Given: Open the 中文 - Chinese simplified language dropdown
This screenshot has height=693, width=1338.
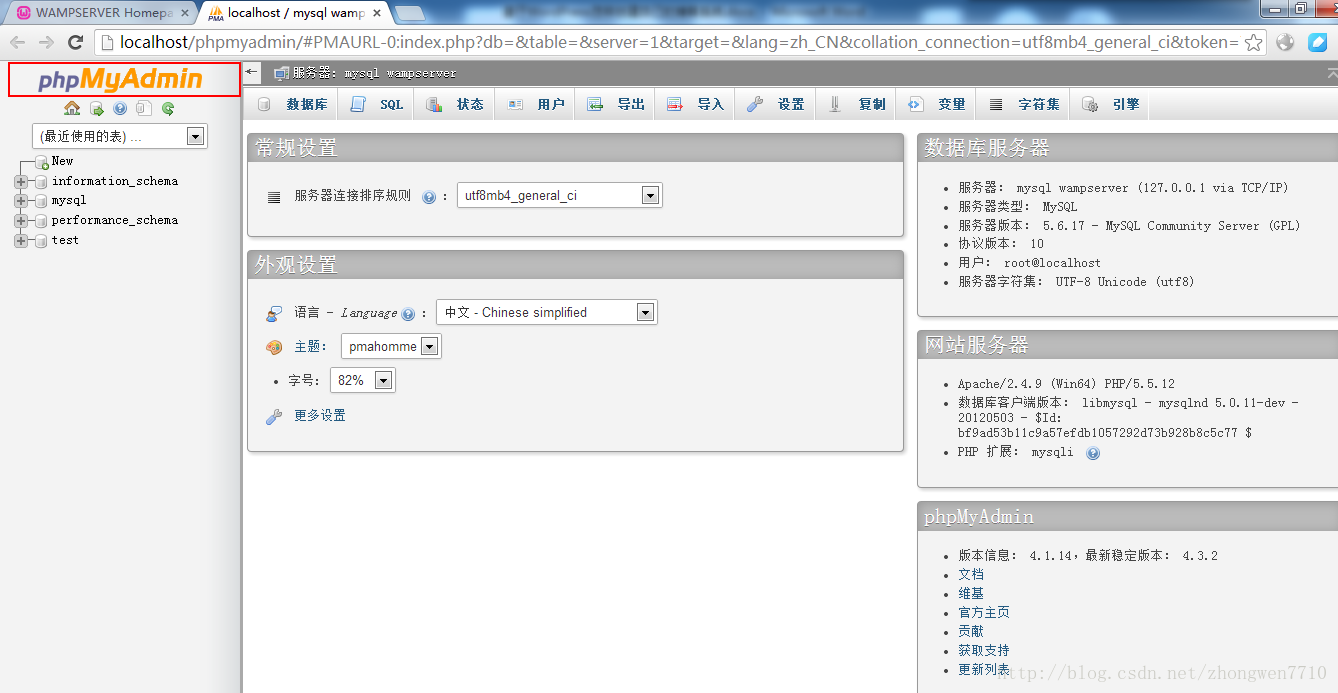Looking at the screenshot, I should 547,312.
